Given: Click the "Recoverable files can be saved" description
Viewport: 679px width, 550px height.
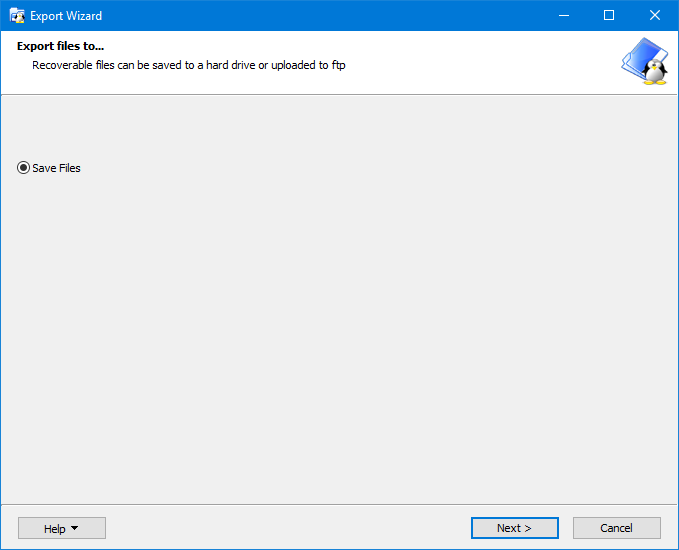Looking at the screenshot, I should [x=189, y=65].
